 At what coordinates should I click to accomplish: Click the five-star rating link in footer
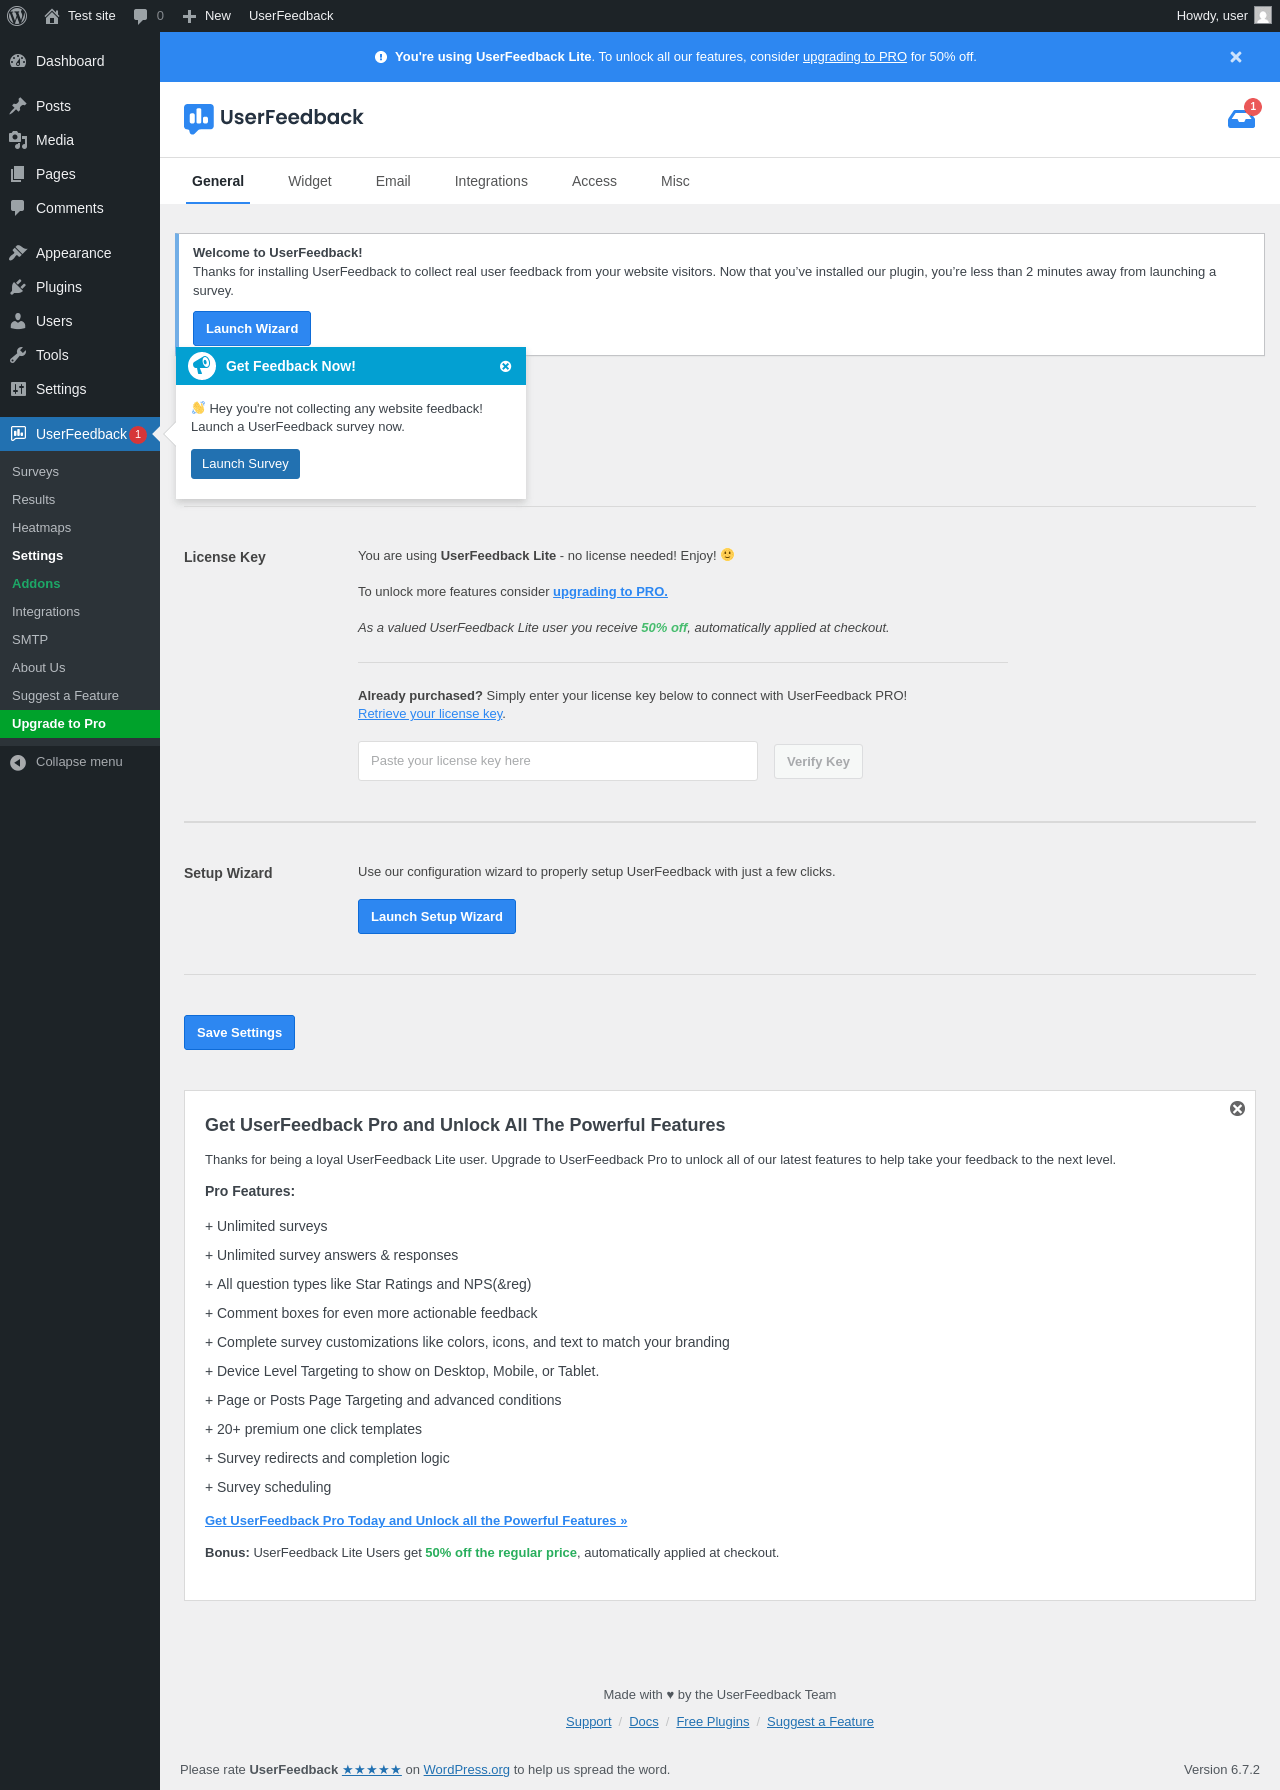click(371, 1770)
